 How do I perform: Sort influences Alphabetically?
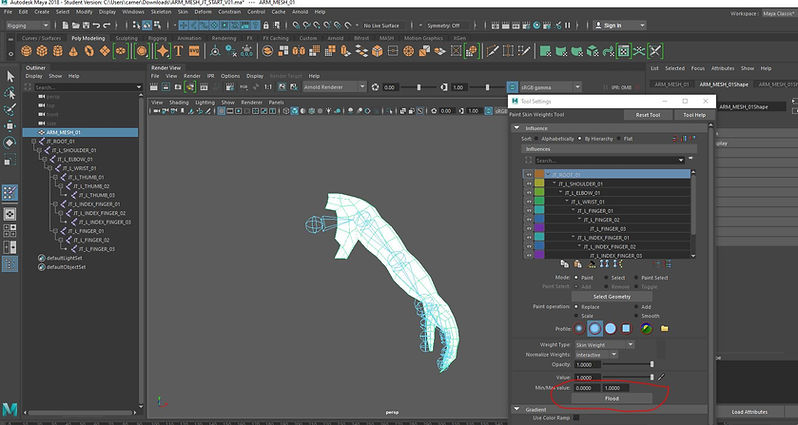pos(536,138)
